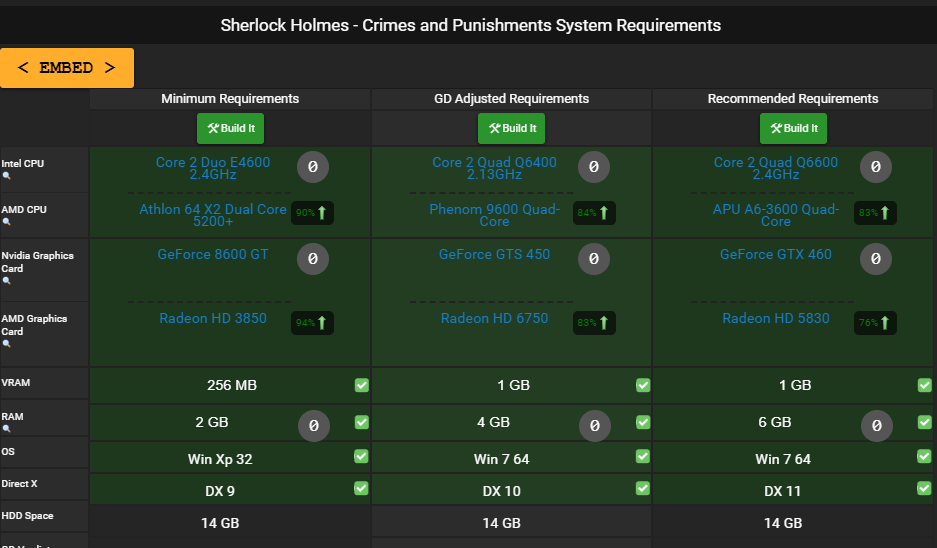Click Build It under GD Adjusted Requirements
The width and height of the screenshot is (937, 548).
point(512,128)
